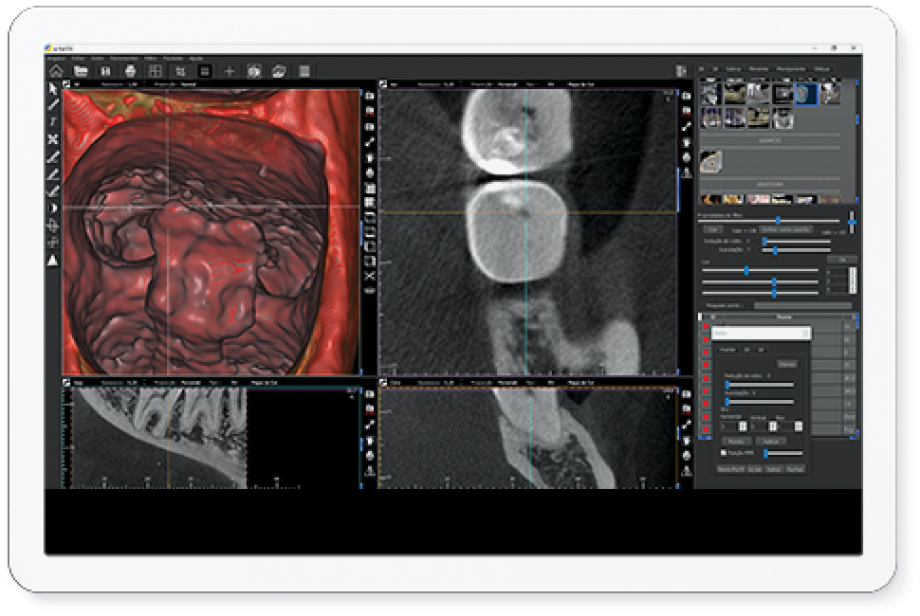Image resolution: width=920 pixels, height=616 pixels.
Task: Select the grid layout icon in the toolbar
Action: pyautogui.click(x=157, y=70)
